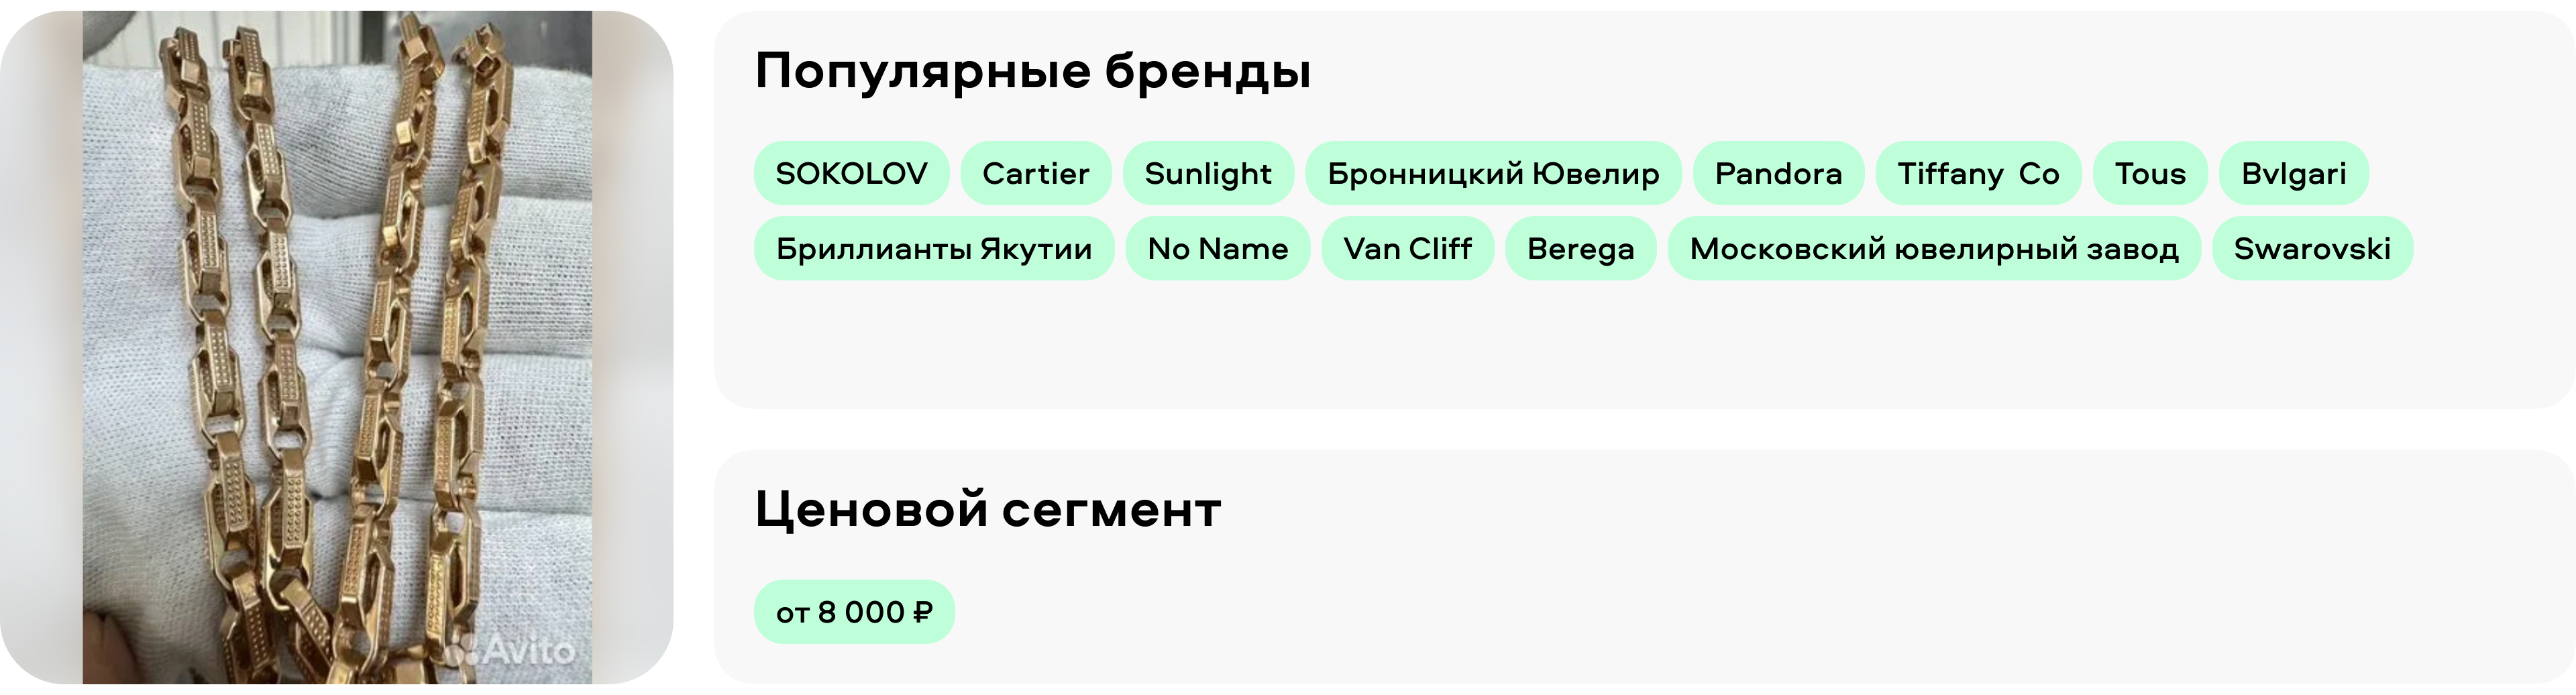
Task: Open the Бронницкий Ювелир brand link
Action: click(1493, 174)
